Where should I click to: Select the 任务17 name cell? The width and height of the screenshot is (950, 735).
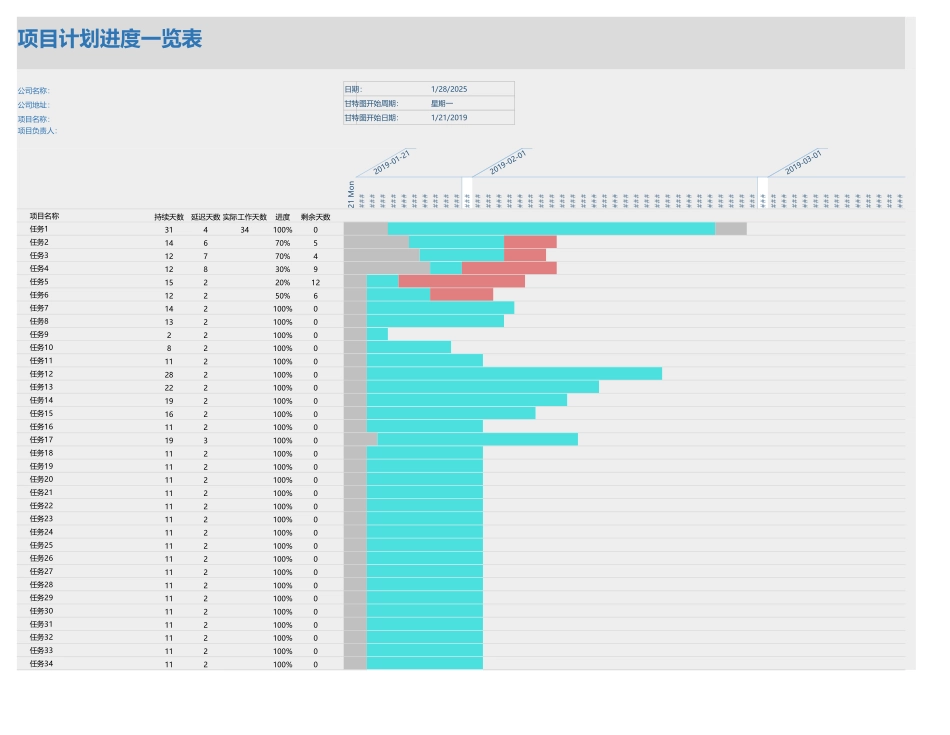[42, 440]
